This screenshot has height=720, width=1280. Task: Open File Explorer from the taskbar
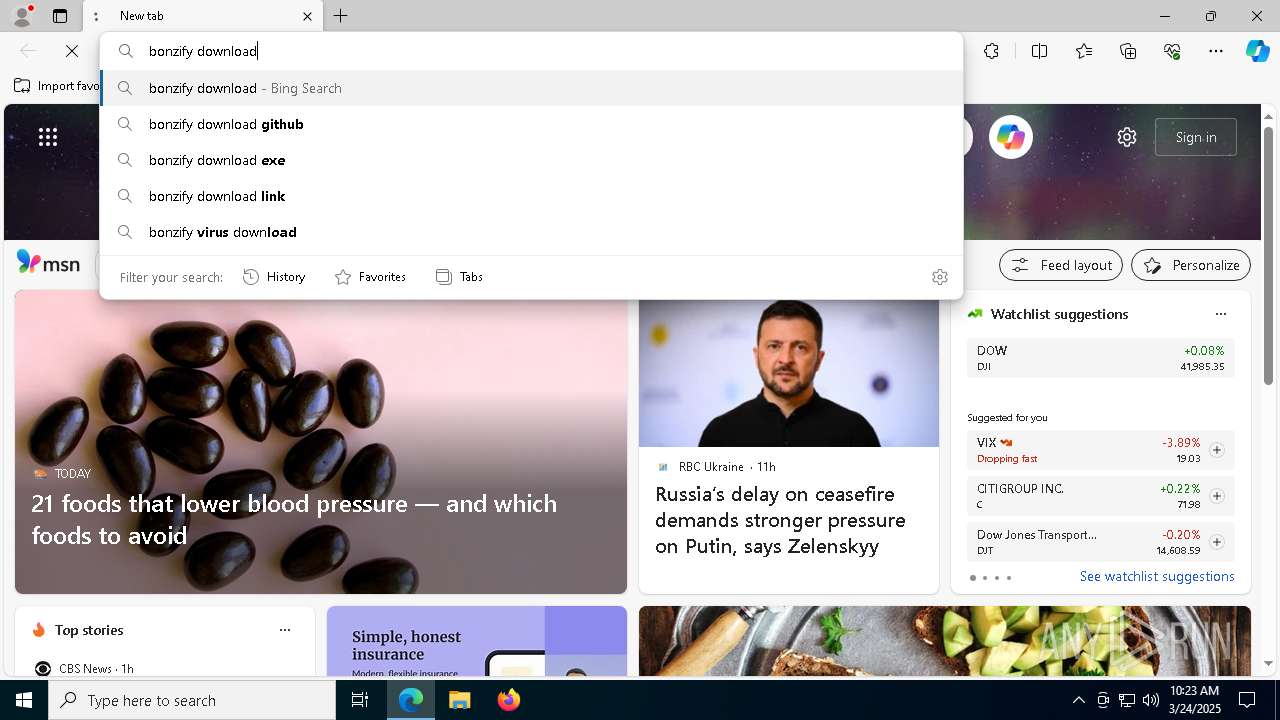pos(459,700)
